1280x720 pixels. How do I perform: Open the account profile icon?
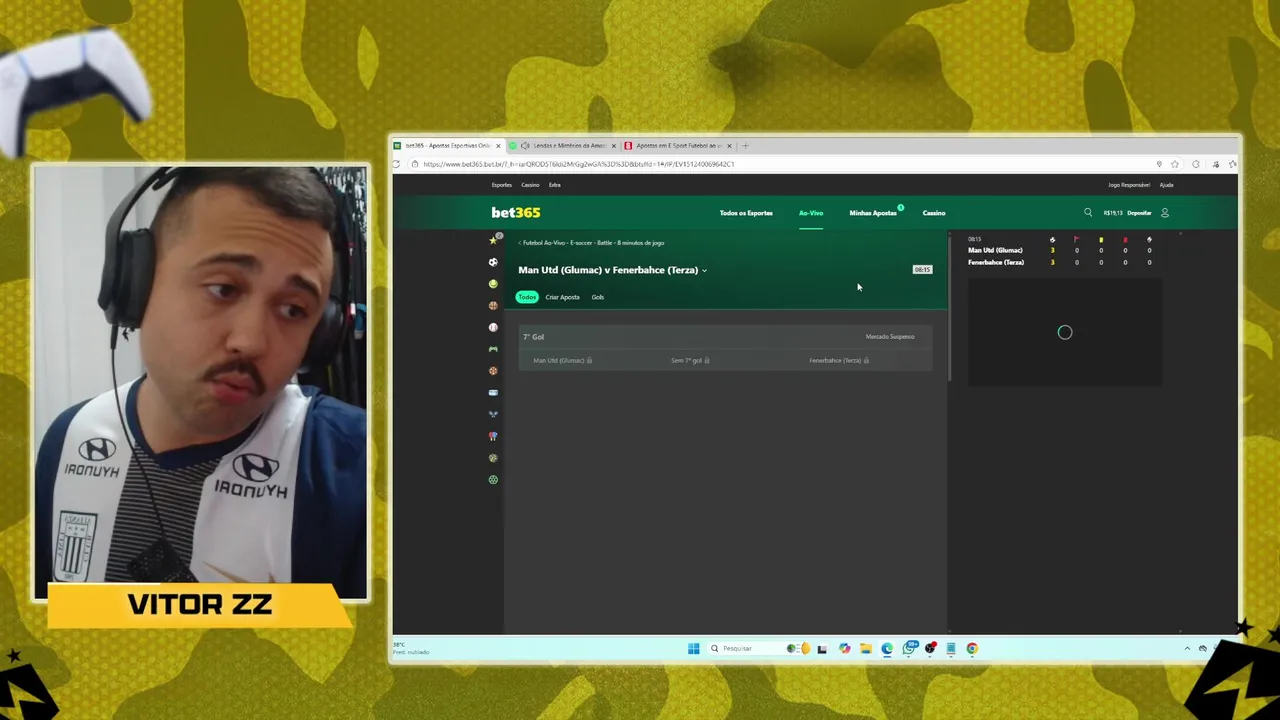pyautogui.click(x=1164, y=212)
